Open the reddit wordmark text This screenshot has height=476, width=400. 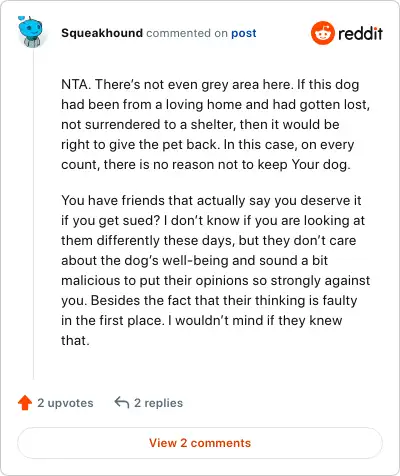tap(360, 33)
